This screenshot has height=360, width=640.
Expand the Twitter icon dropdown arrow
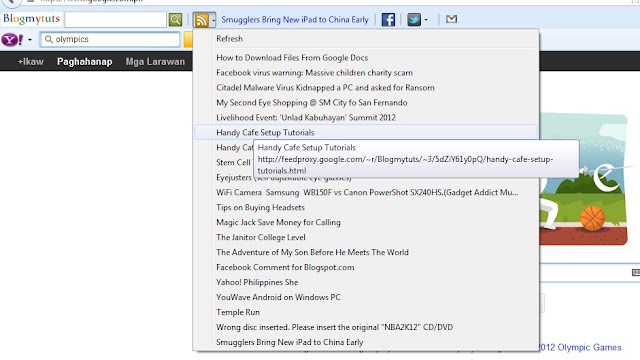pyautogui.click(x=426, y=20)
